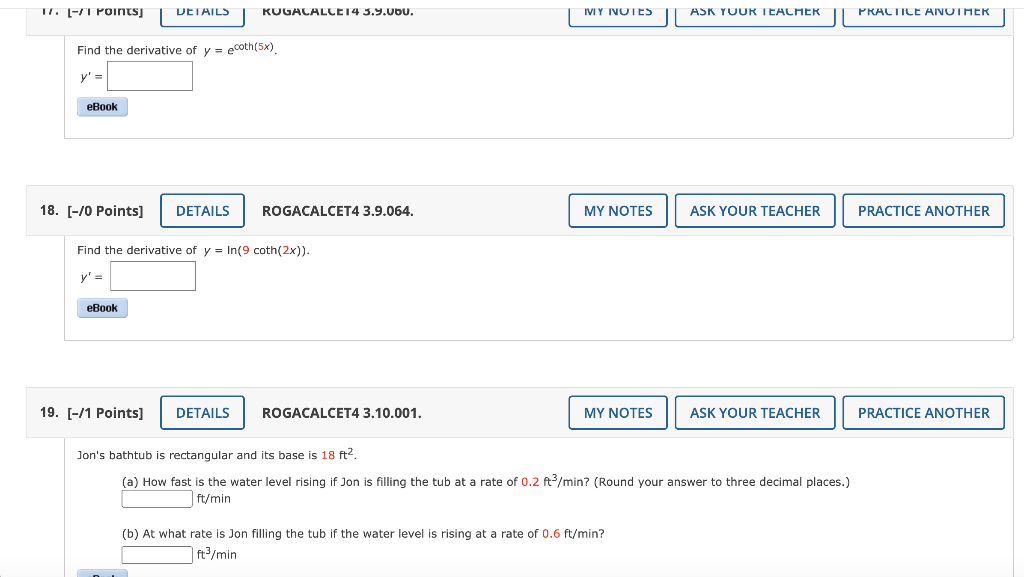Screen dimensions: 1024x577
Task: Click part (b) question text about filling rate
Action: pos(363,533)
